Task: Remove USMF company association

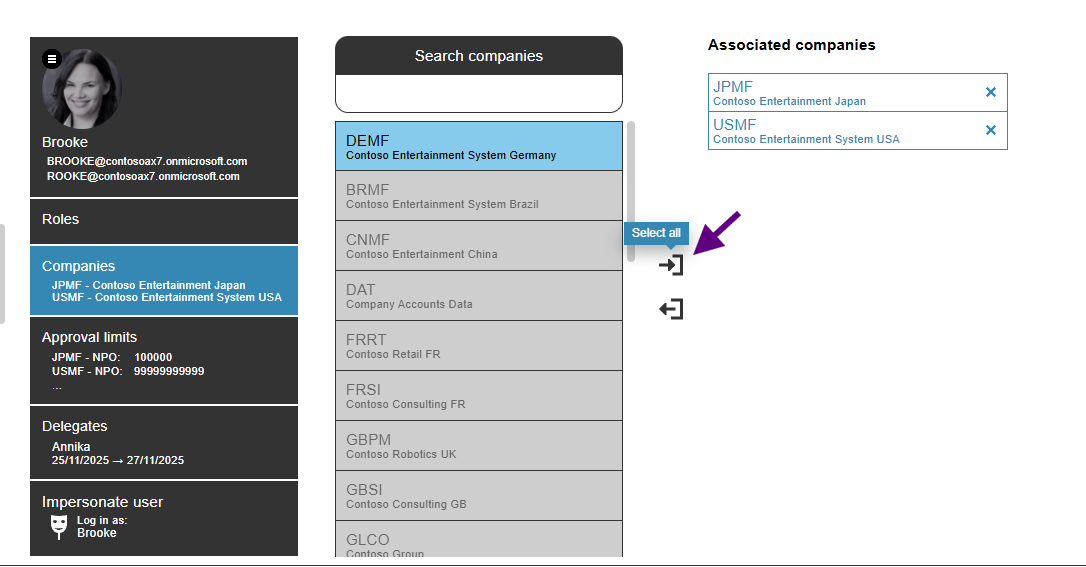Action: (990, 130)
